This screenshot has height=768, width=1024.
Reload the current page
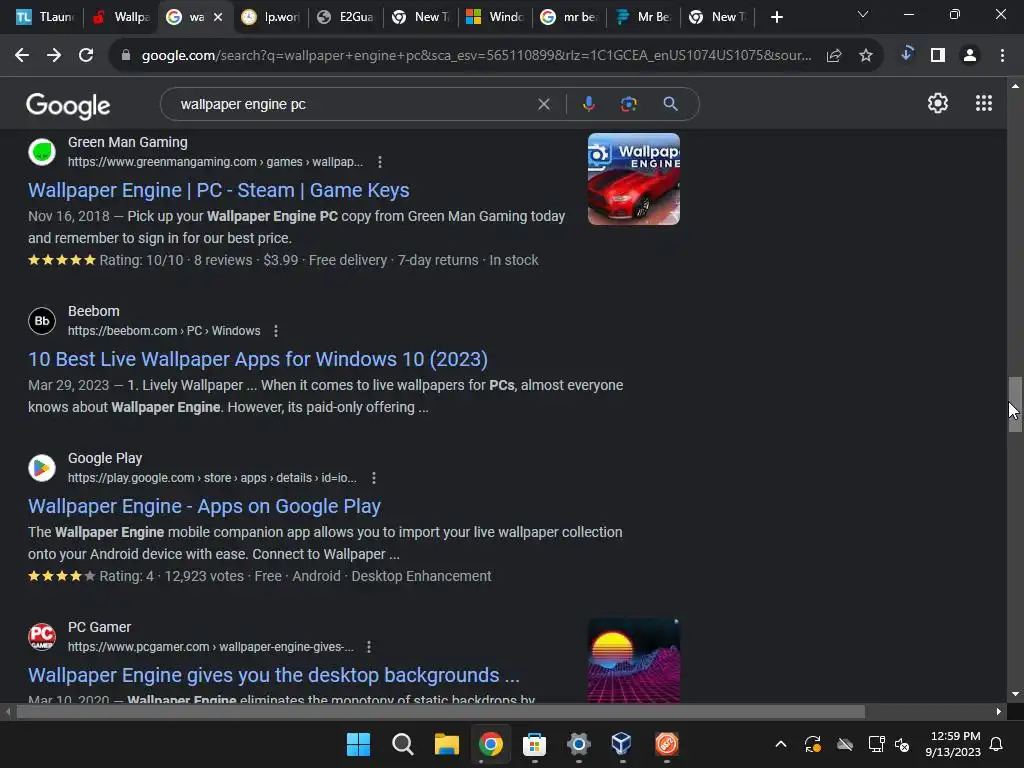pos(86,56)
